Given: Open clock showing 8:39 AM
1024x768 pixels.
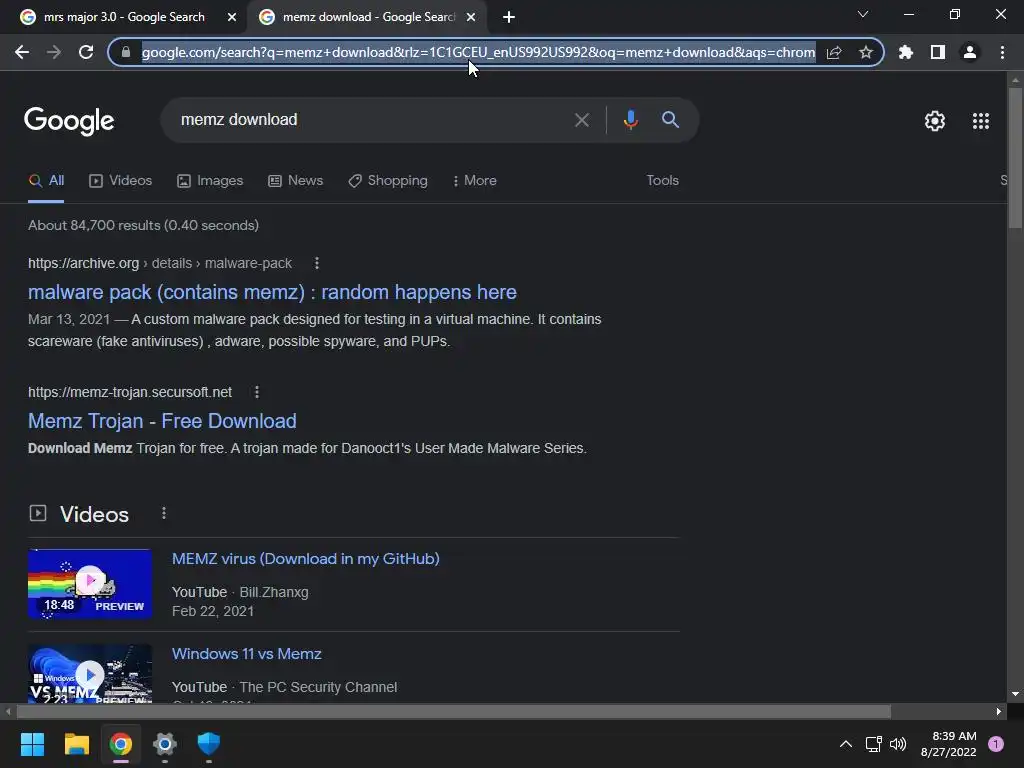Looking at the screenshot, I should pos(948,744).
